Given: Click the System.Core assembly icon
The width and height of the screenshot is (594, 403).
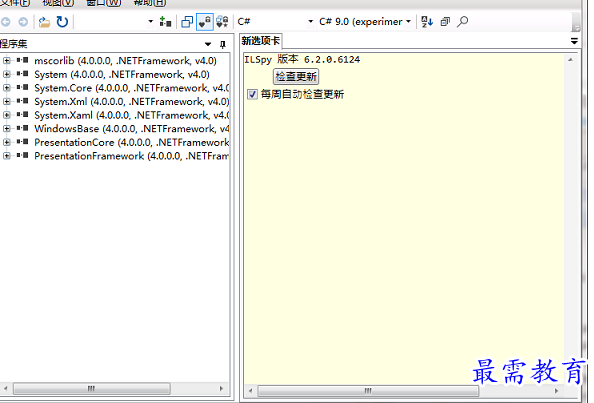Looking at the screenshot, I should point(22,87).
